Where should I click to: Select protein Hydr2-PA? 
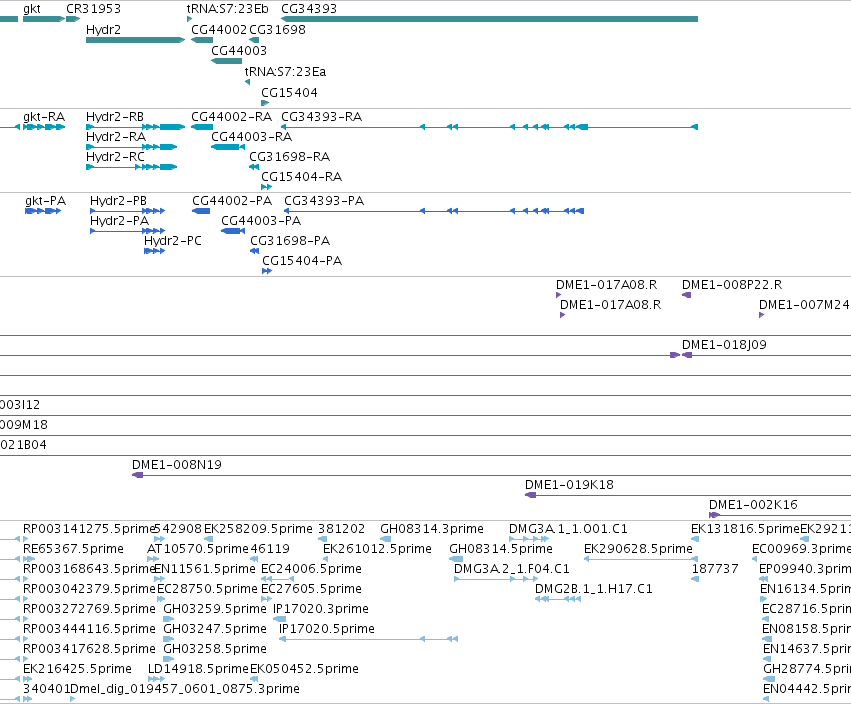point(128,231)
